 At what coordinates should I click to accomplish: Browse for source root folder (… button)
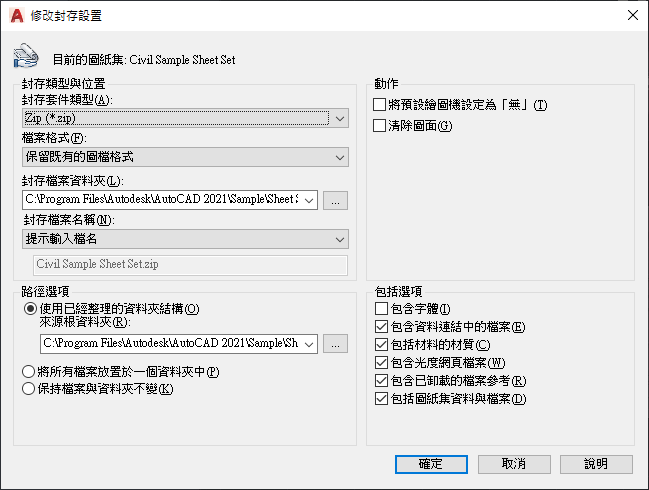point(335,344)
